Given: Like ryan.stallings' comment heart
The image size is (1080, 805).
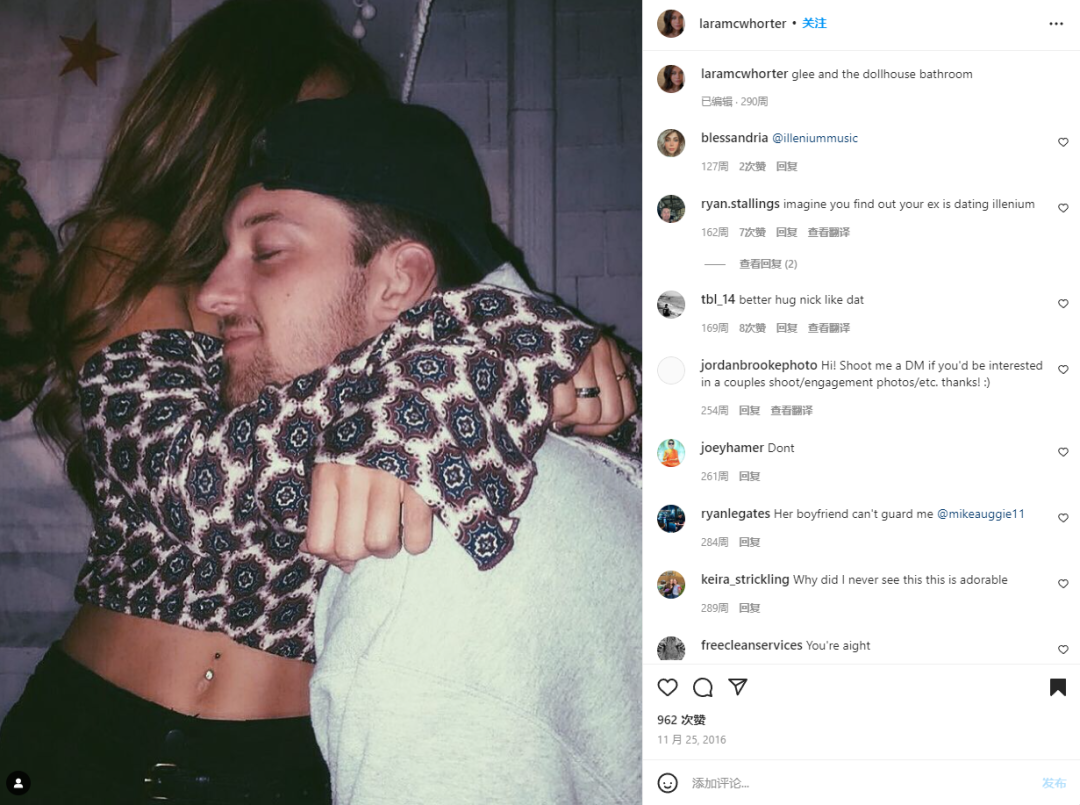Looking at the screenshot, I should [1063, 208].
